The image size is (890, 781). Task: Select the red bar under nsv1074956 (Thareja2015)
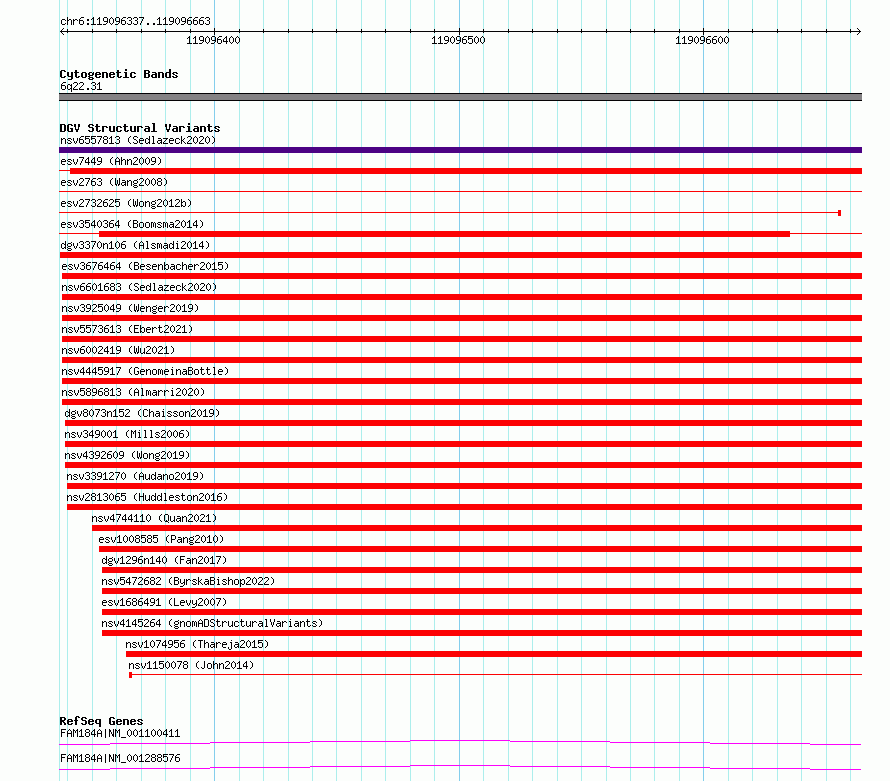click(494, 654)
